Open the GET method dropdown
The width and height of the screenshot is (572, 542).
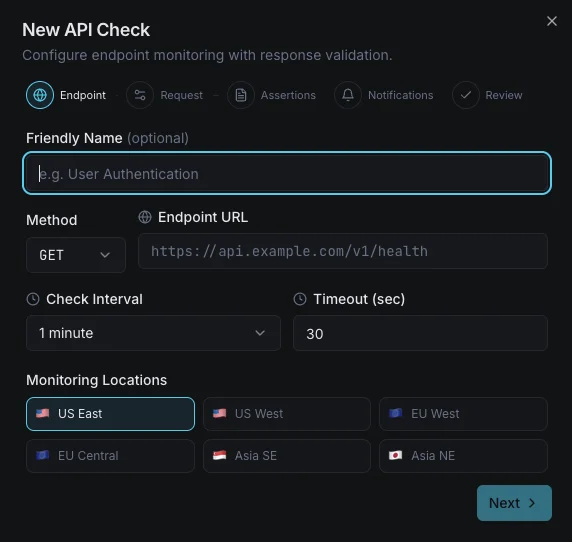(76, 255)
